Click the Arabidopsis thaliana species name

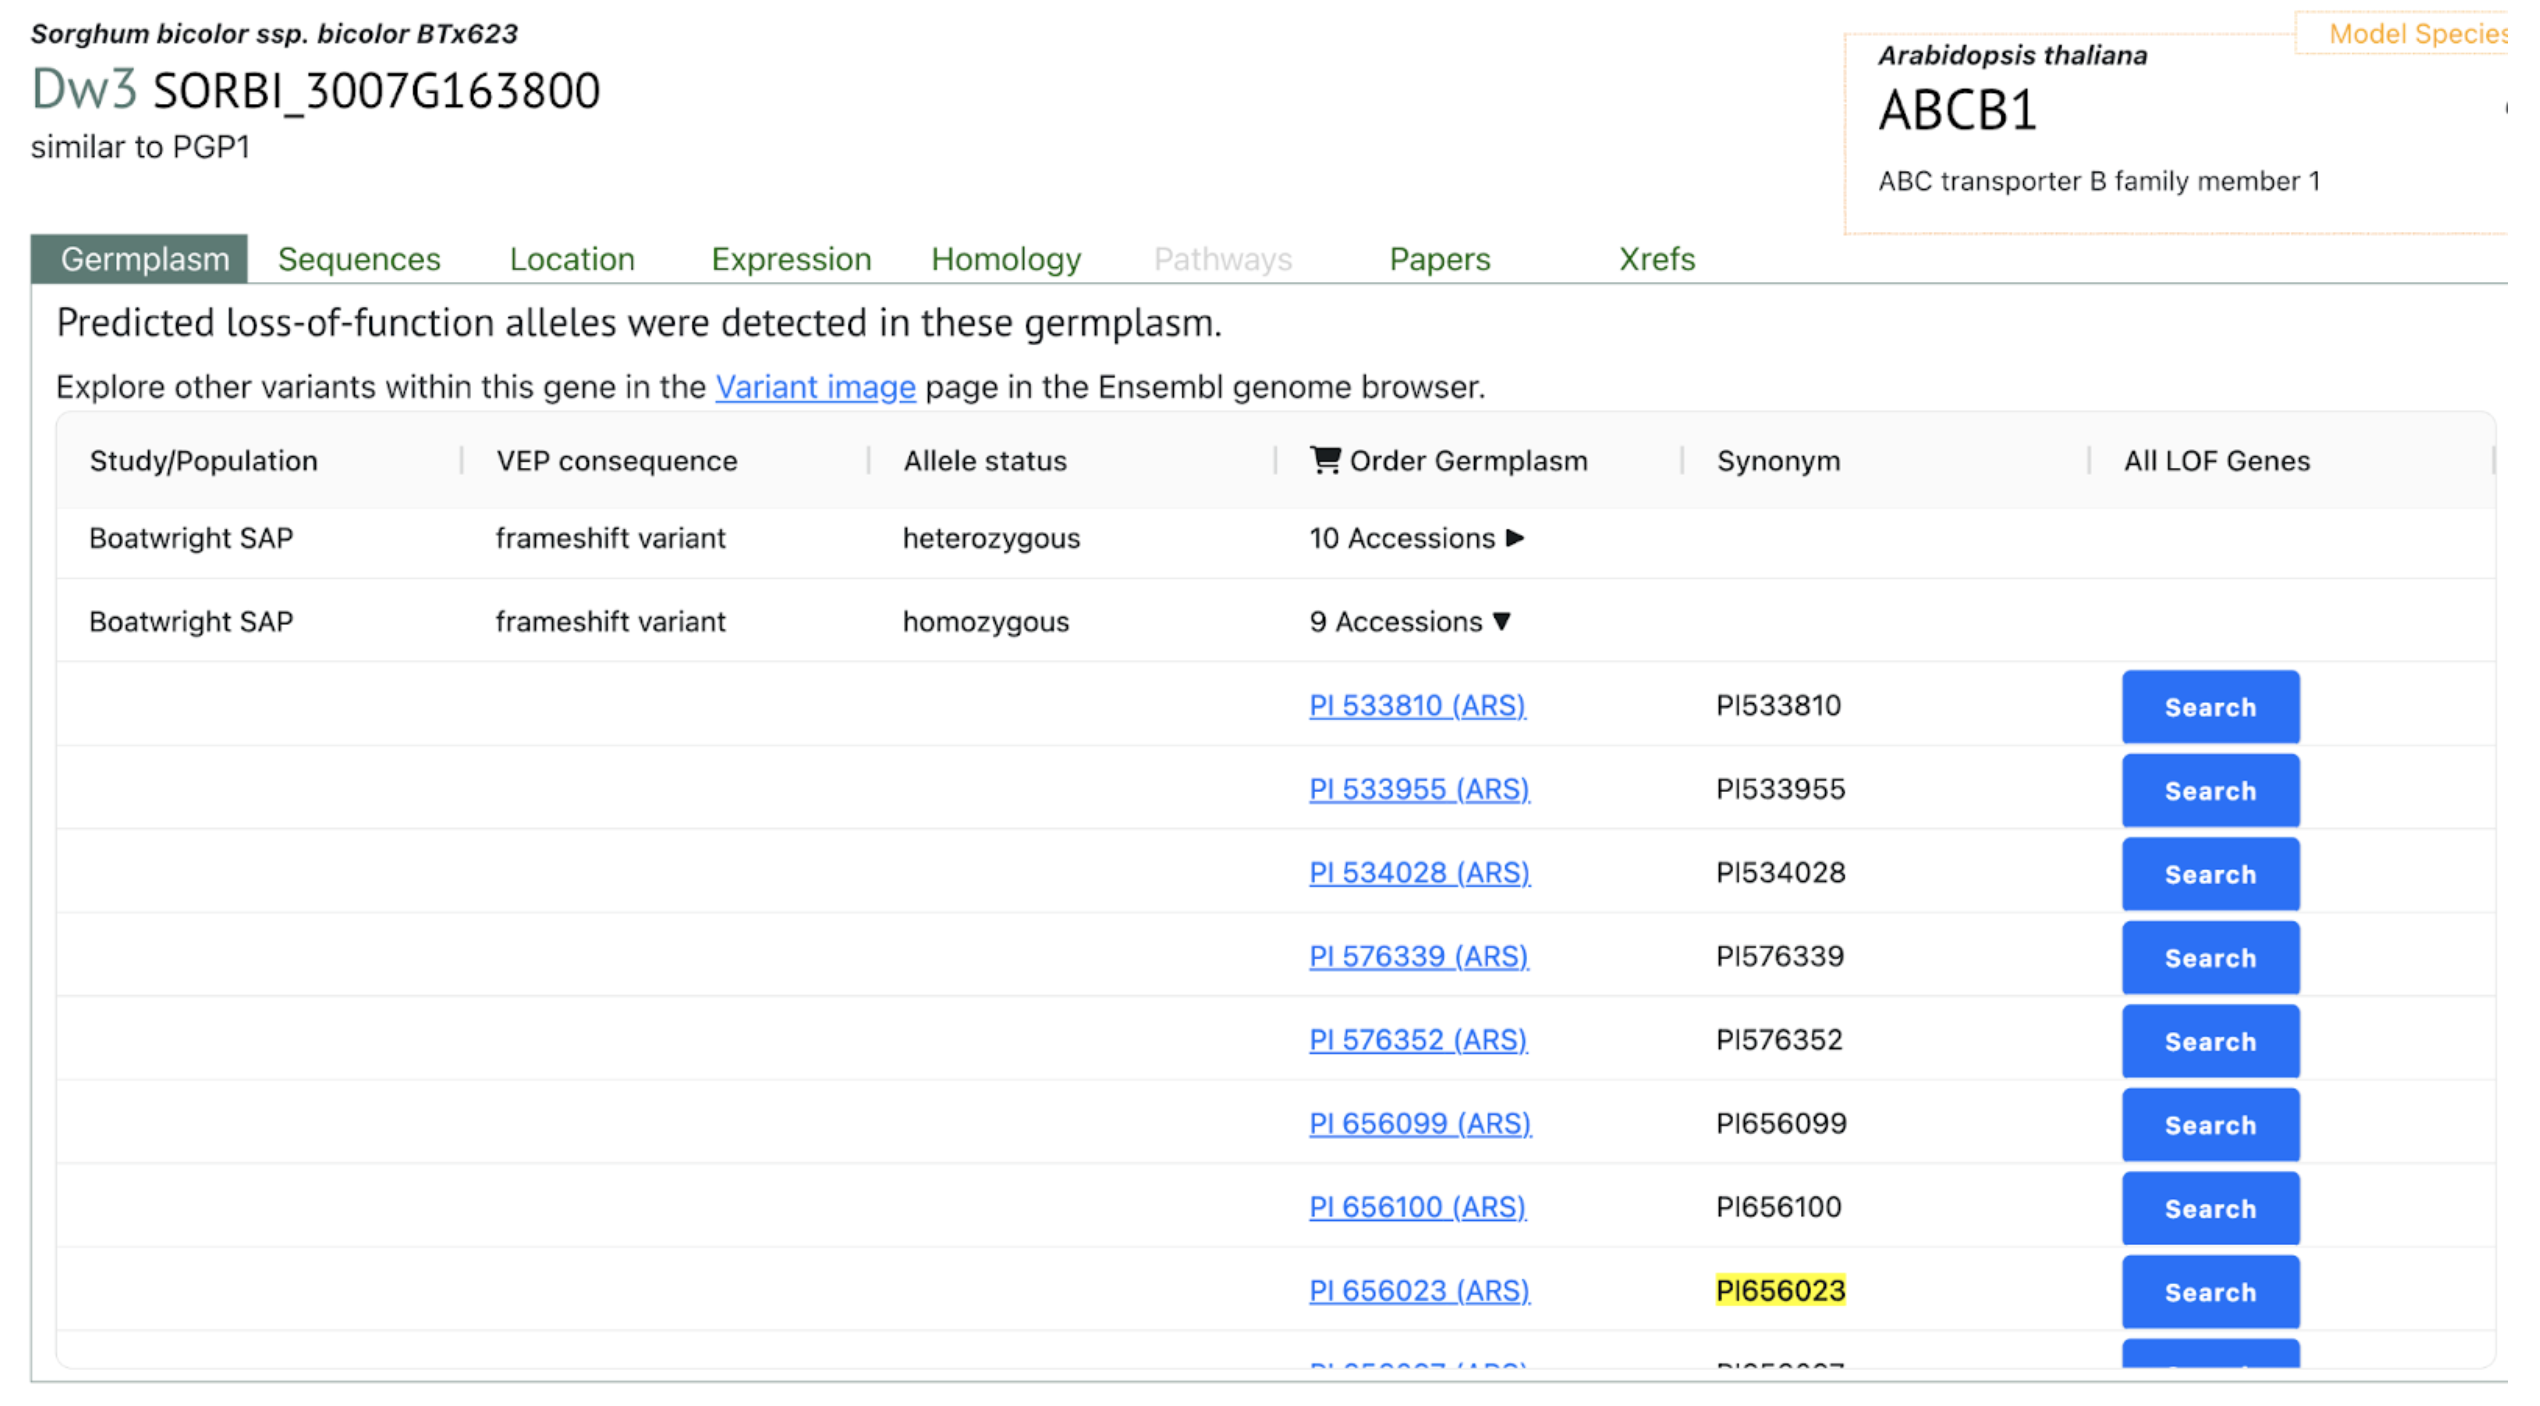[x=2012, y=55]
